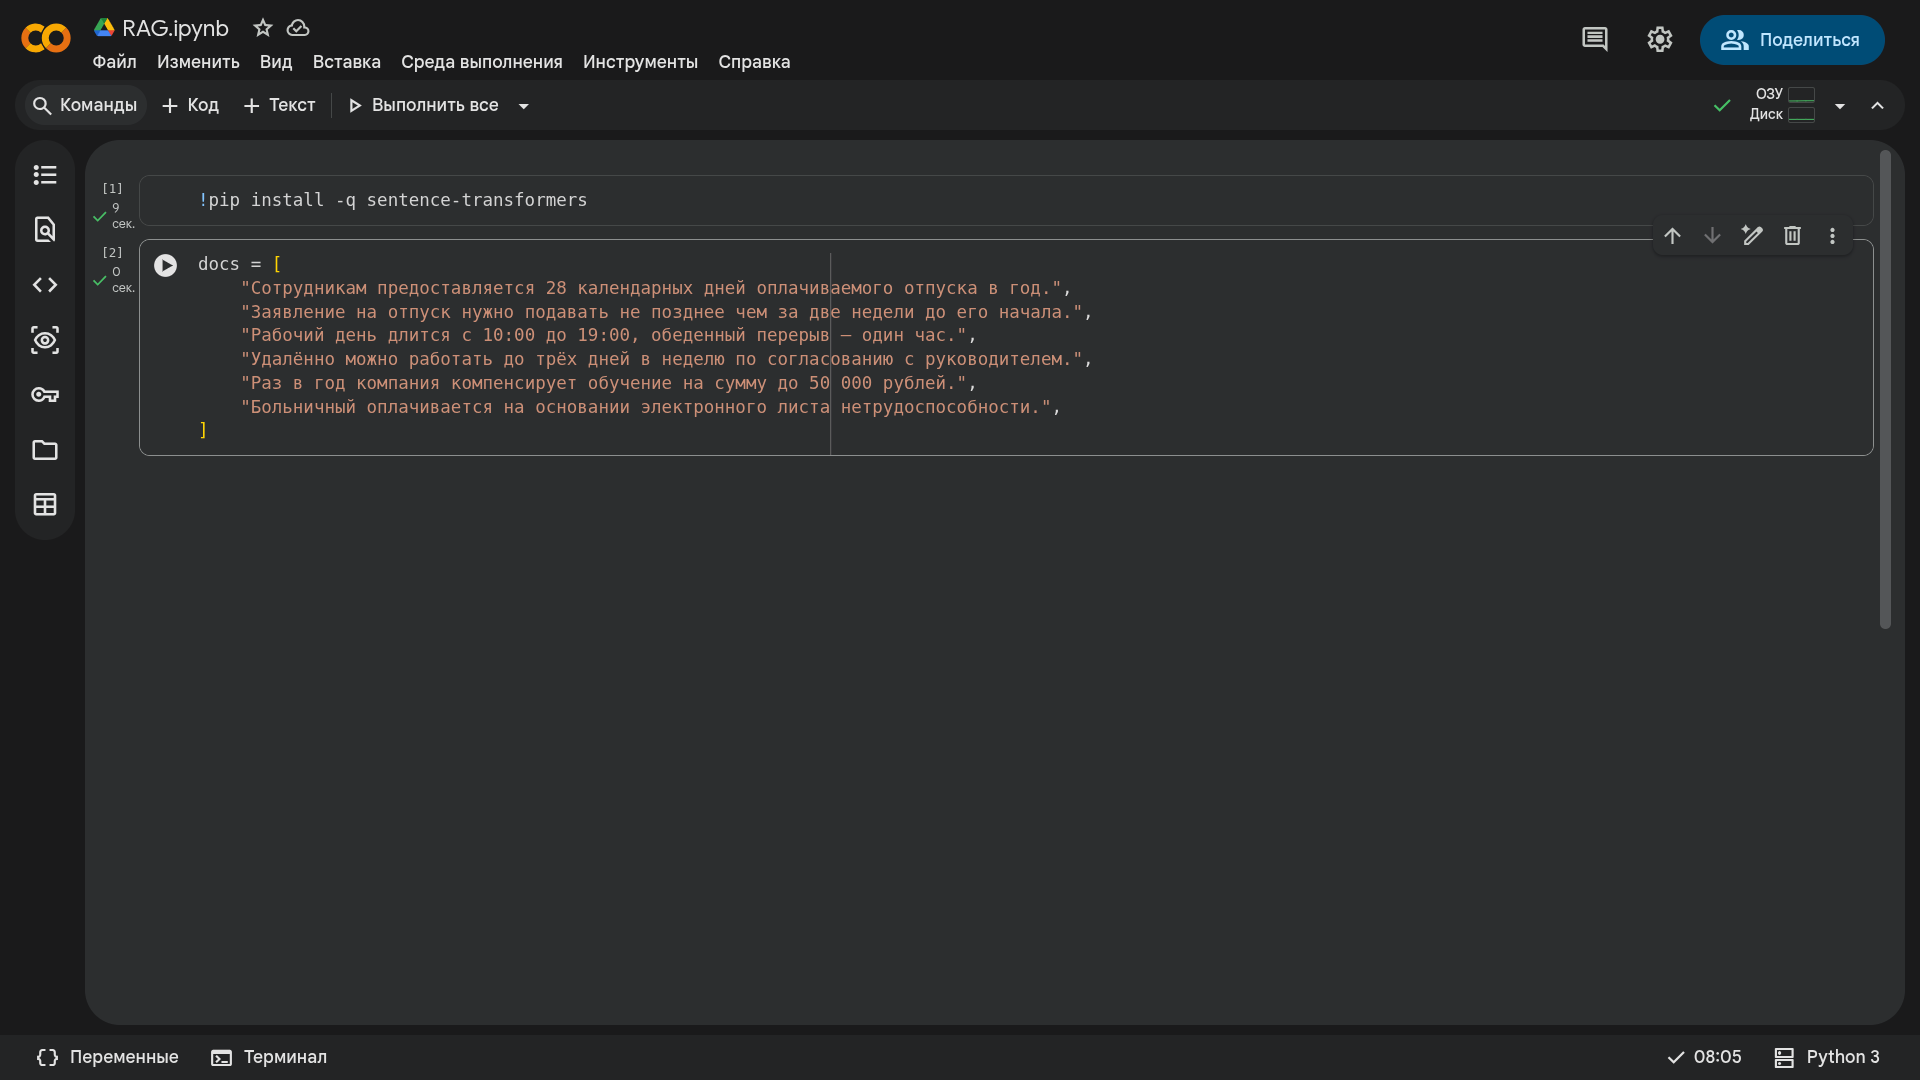
Task: Collapse the header with the chevron up
Action: point(1878,106)
